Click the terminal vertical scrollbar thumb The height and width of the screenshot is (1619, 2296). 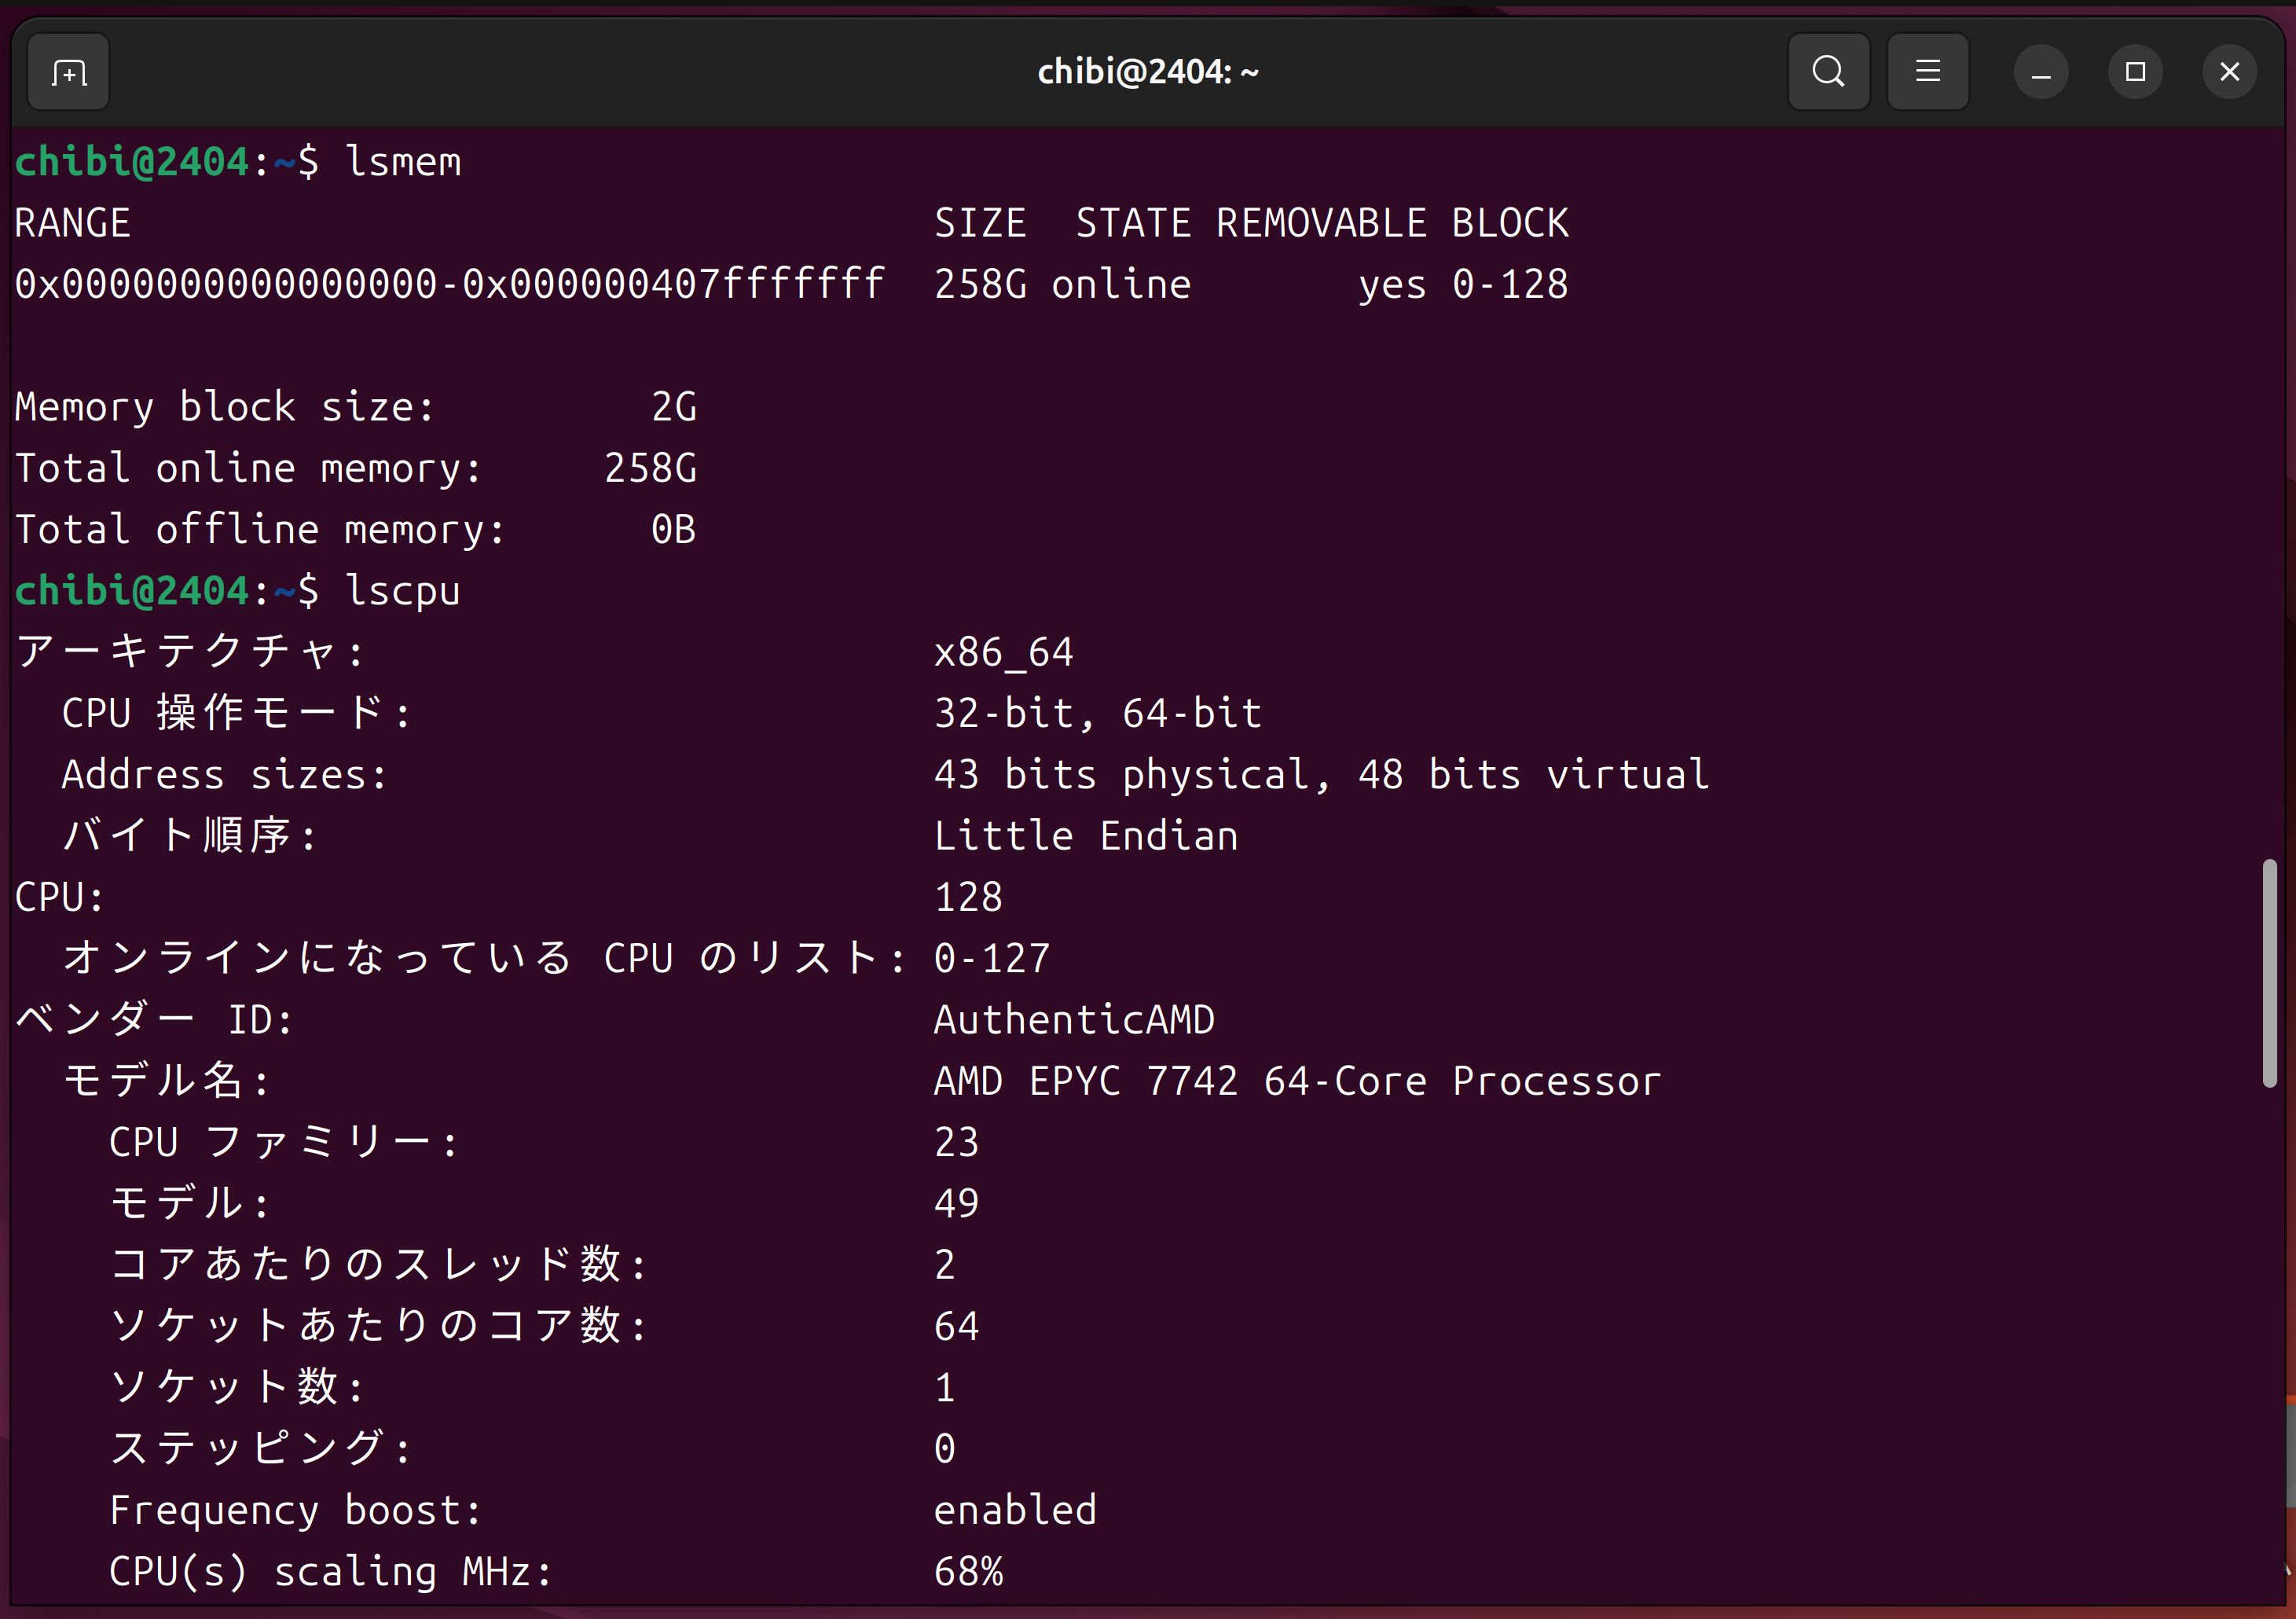(x=2269, y=972)
